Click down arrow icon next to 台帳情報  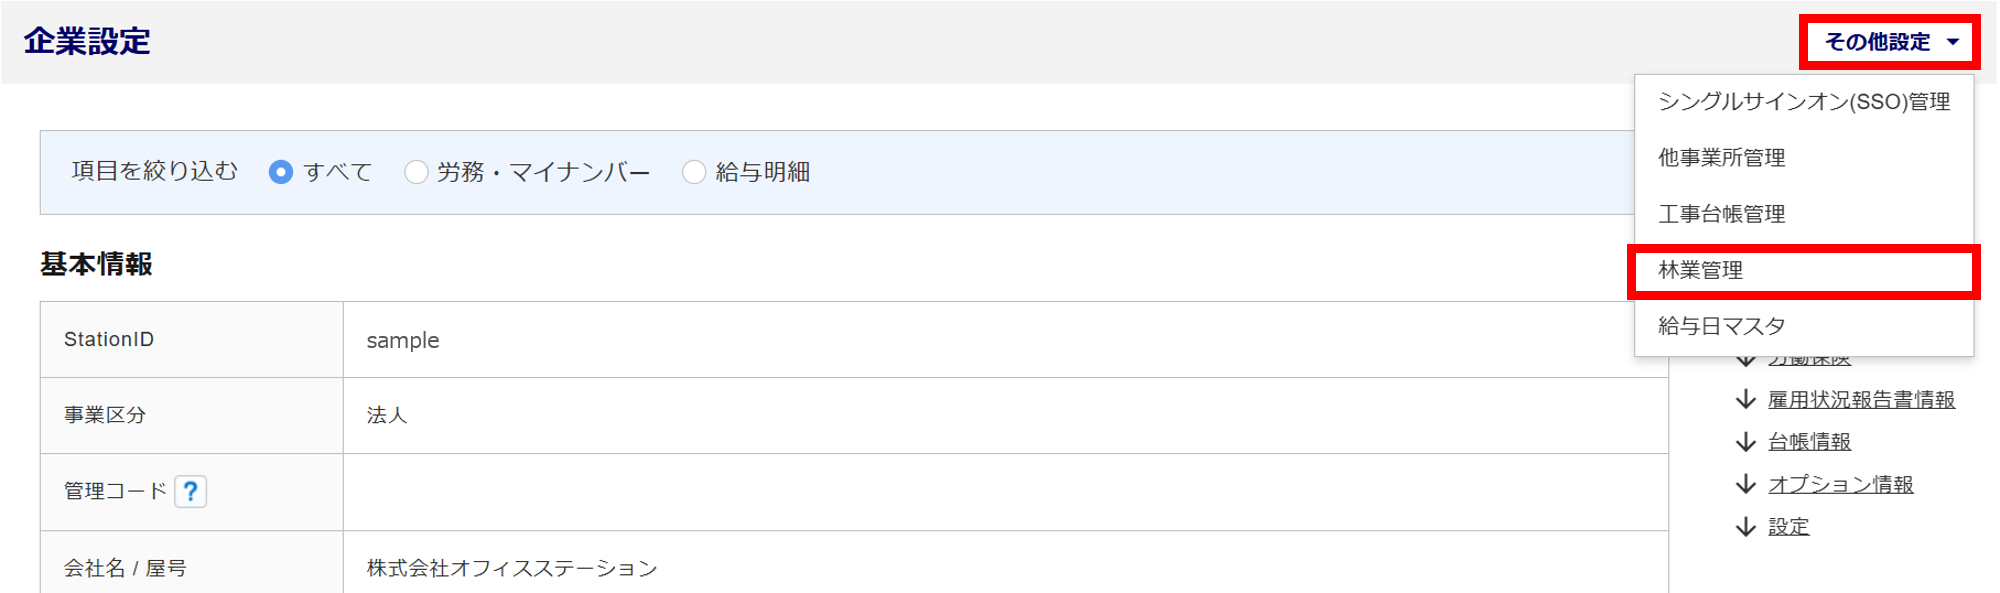(x=1746, y=441)
